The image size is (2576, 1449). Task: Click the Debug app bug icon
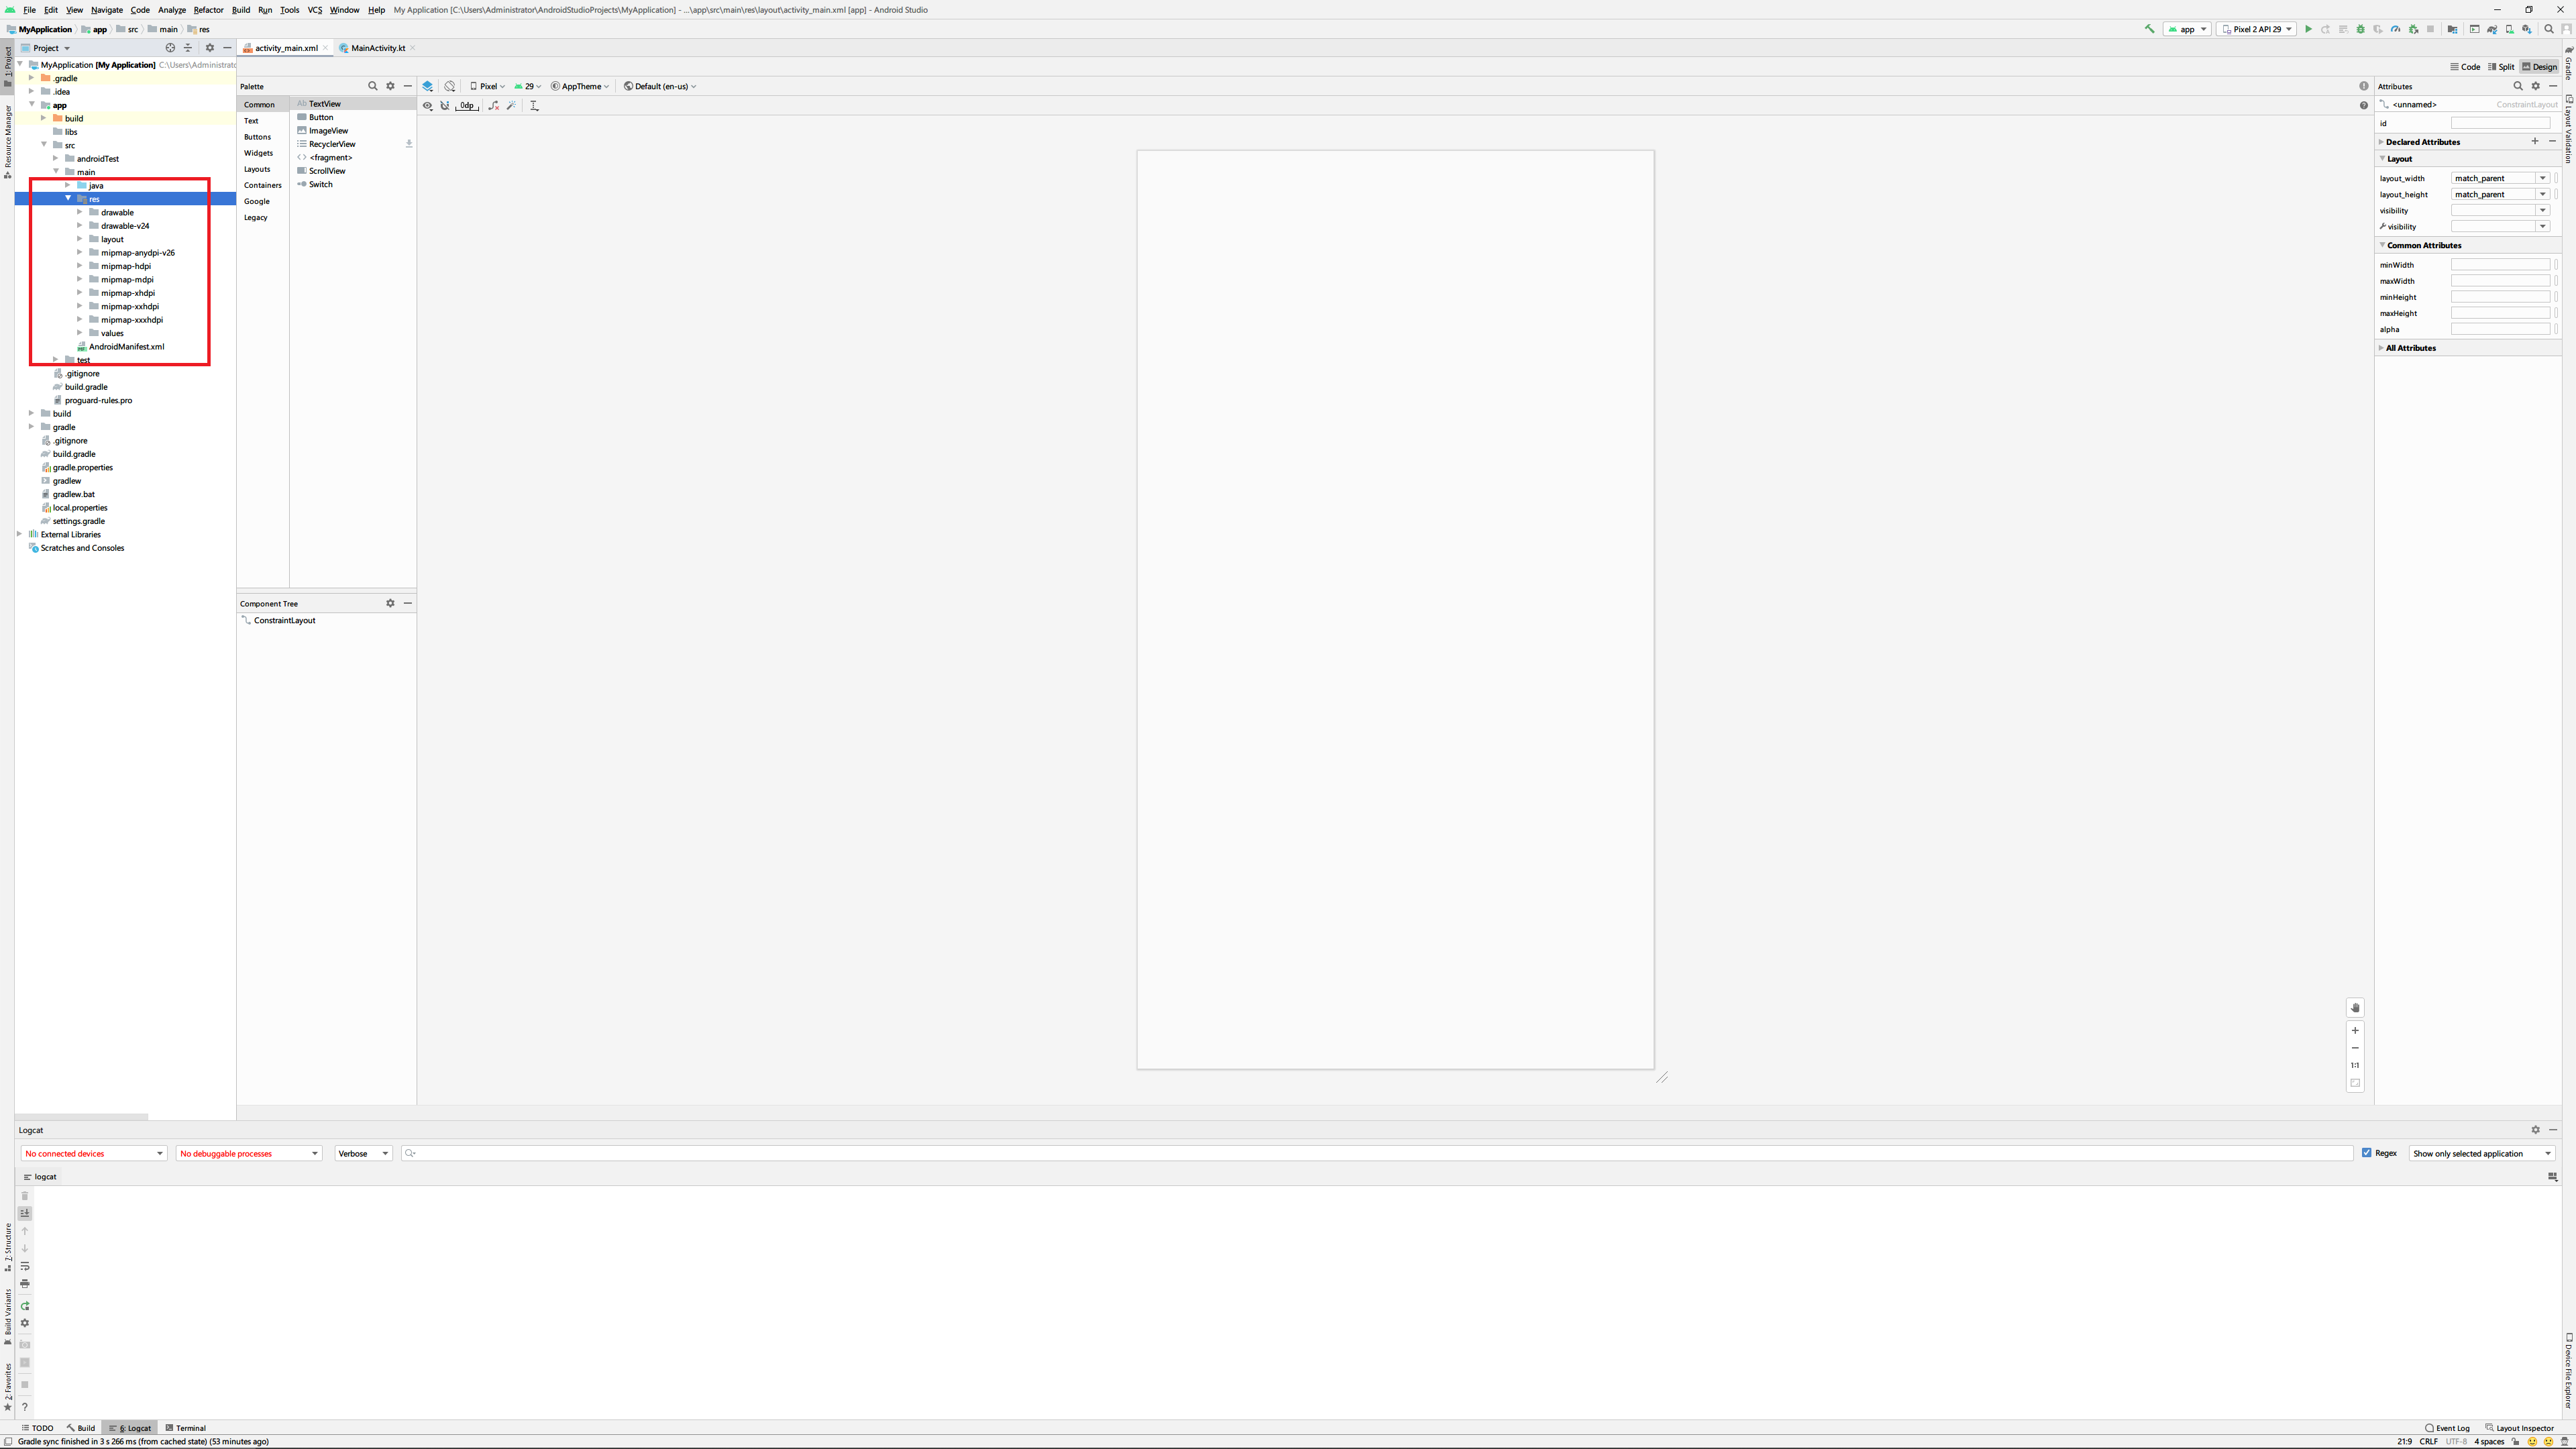click(2361, 29)
